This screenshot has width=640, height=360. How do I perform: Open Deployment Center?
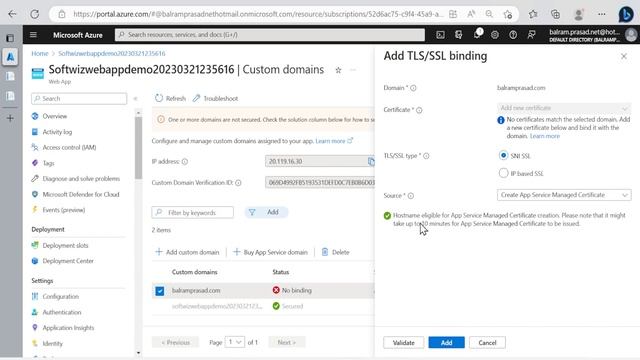click(68, 261)
